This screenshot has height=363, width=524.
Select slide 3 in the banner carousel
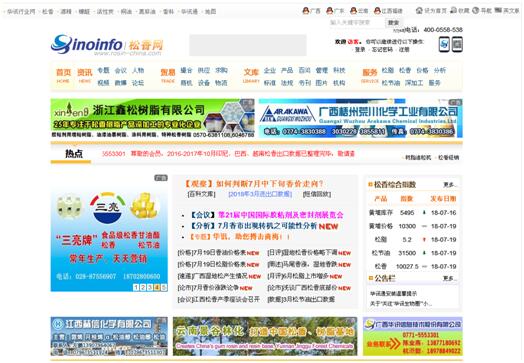pos(150,287)
